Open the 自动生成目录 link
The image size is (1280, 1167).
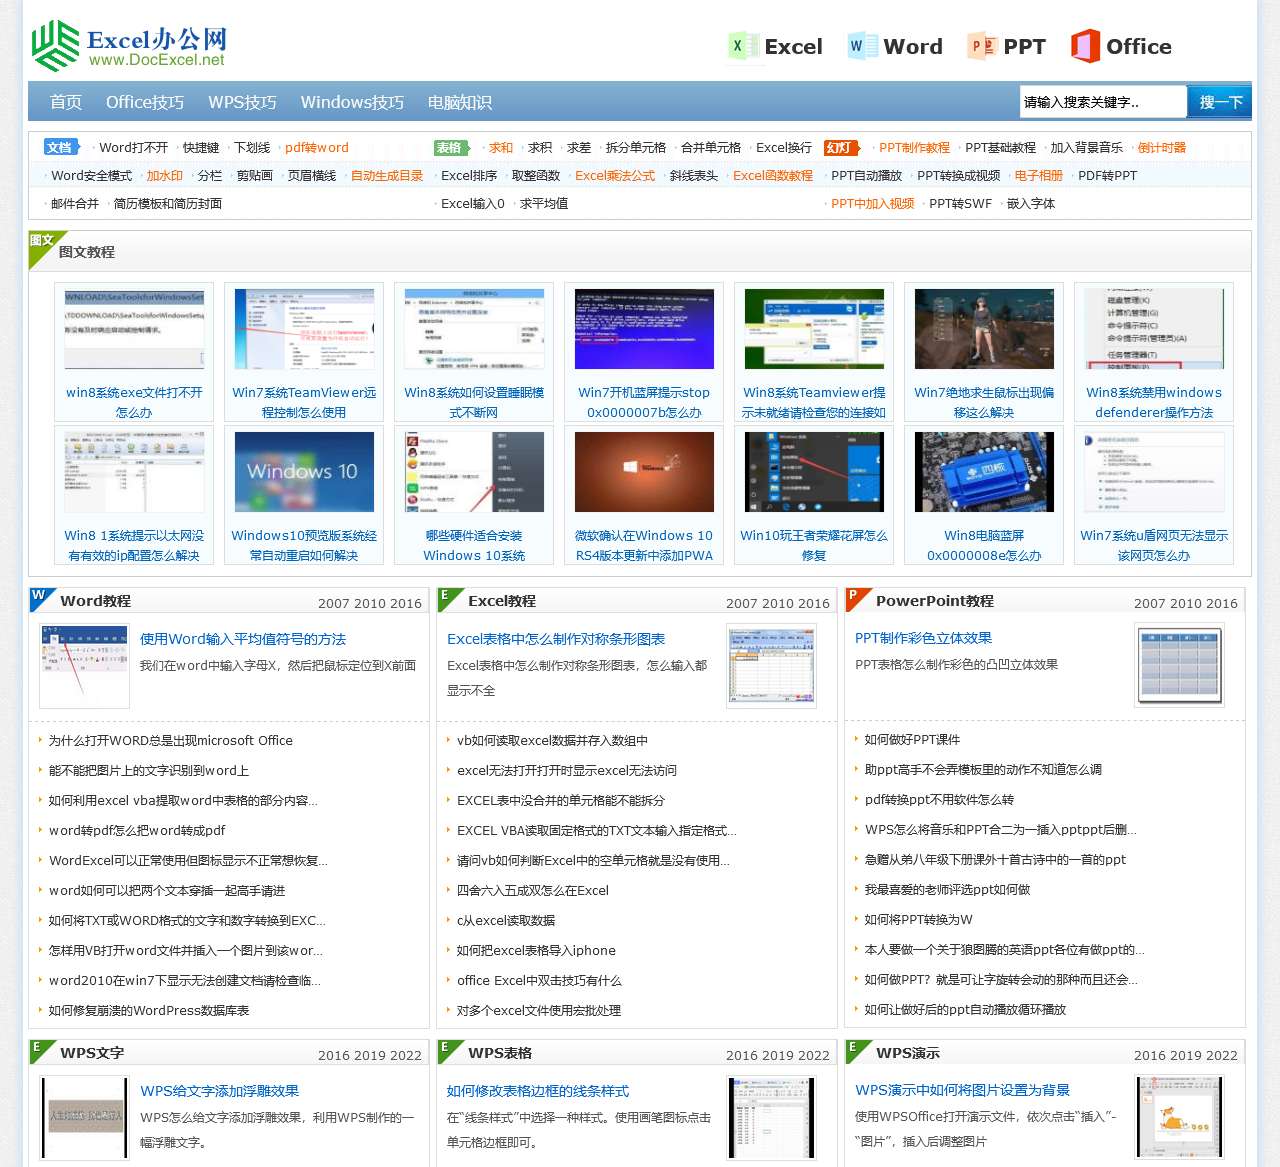(x=387, y=175)
